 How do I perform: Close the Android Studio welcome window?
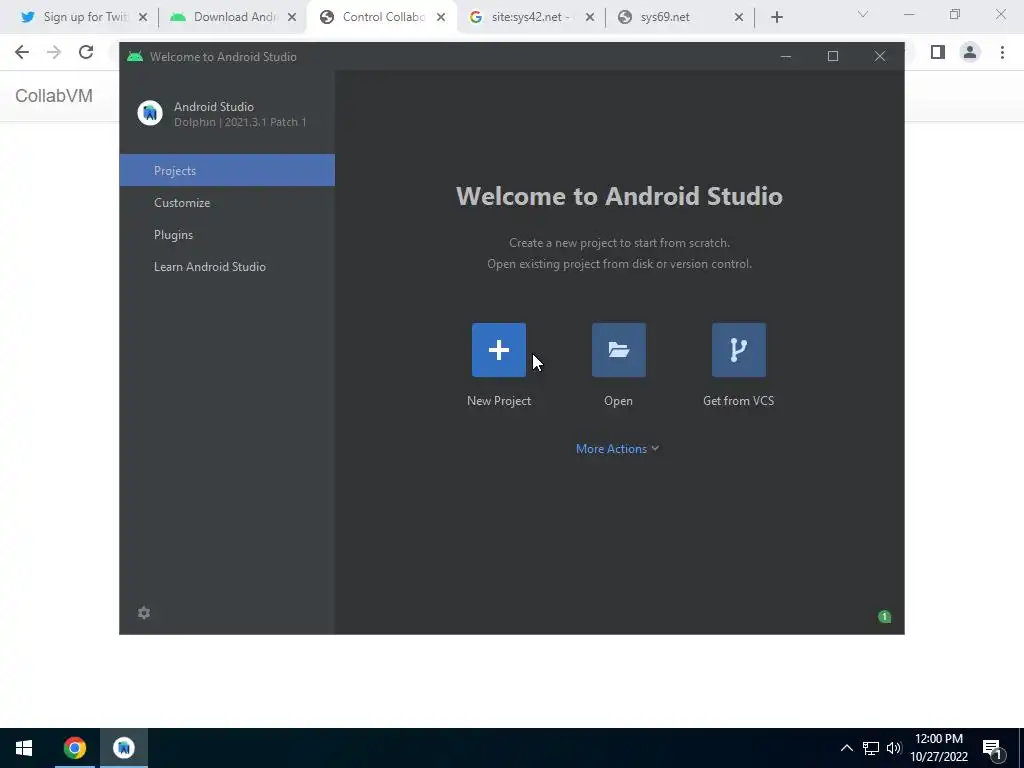tap(880, 57)
